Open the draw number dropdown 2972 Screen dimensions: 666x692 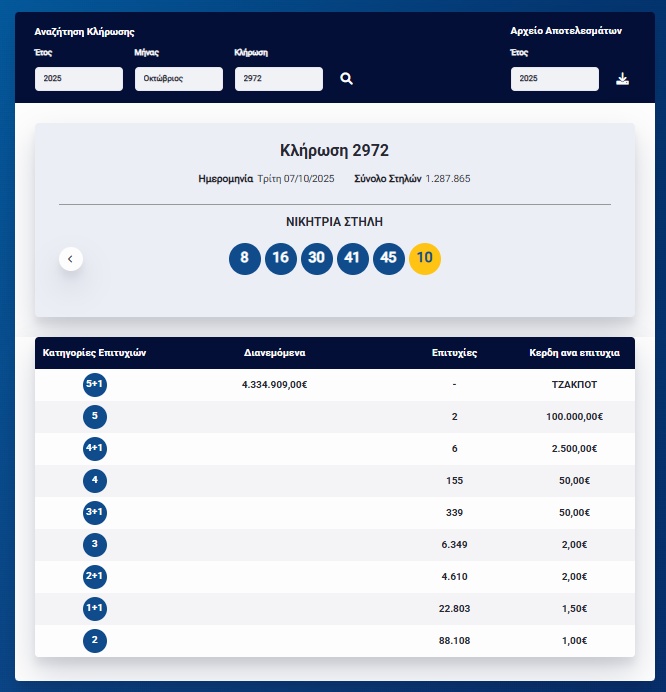(278, 79)
